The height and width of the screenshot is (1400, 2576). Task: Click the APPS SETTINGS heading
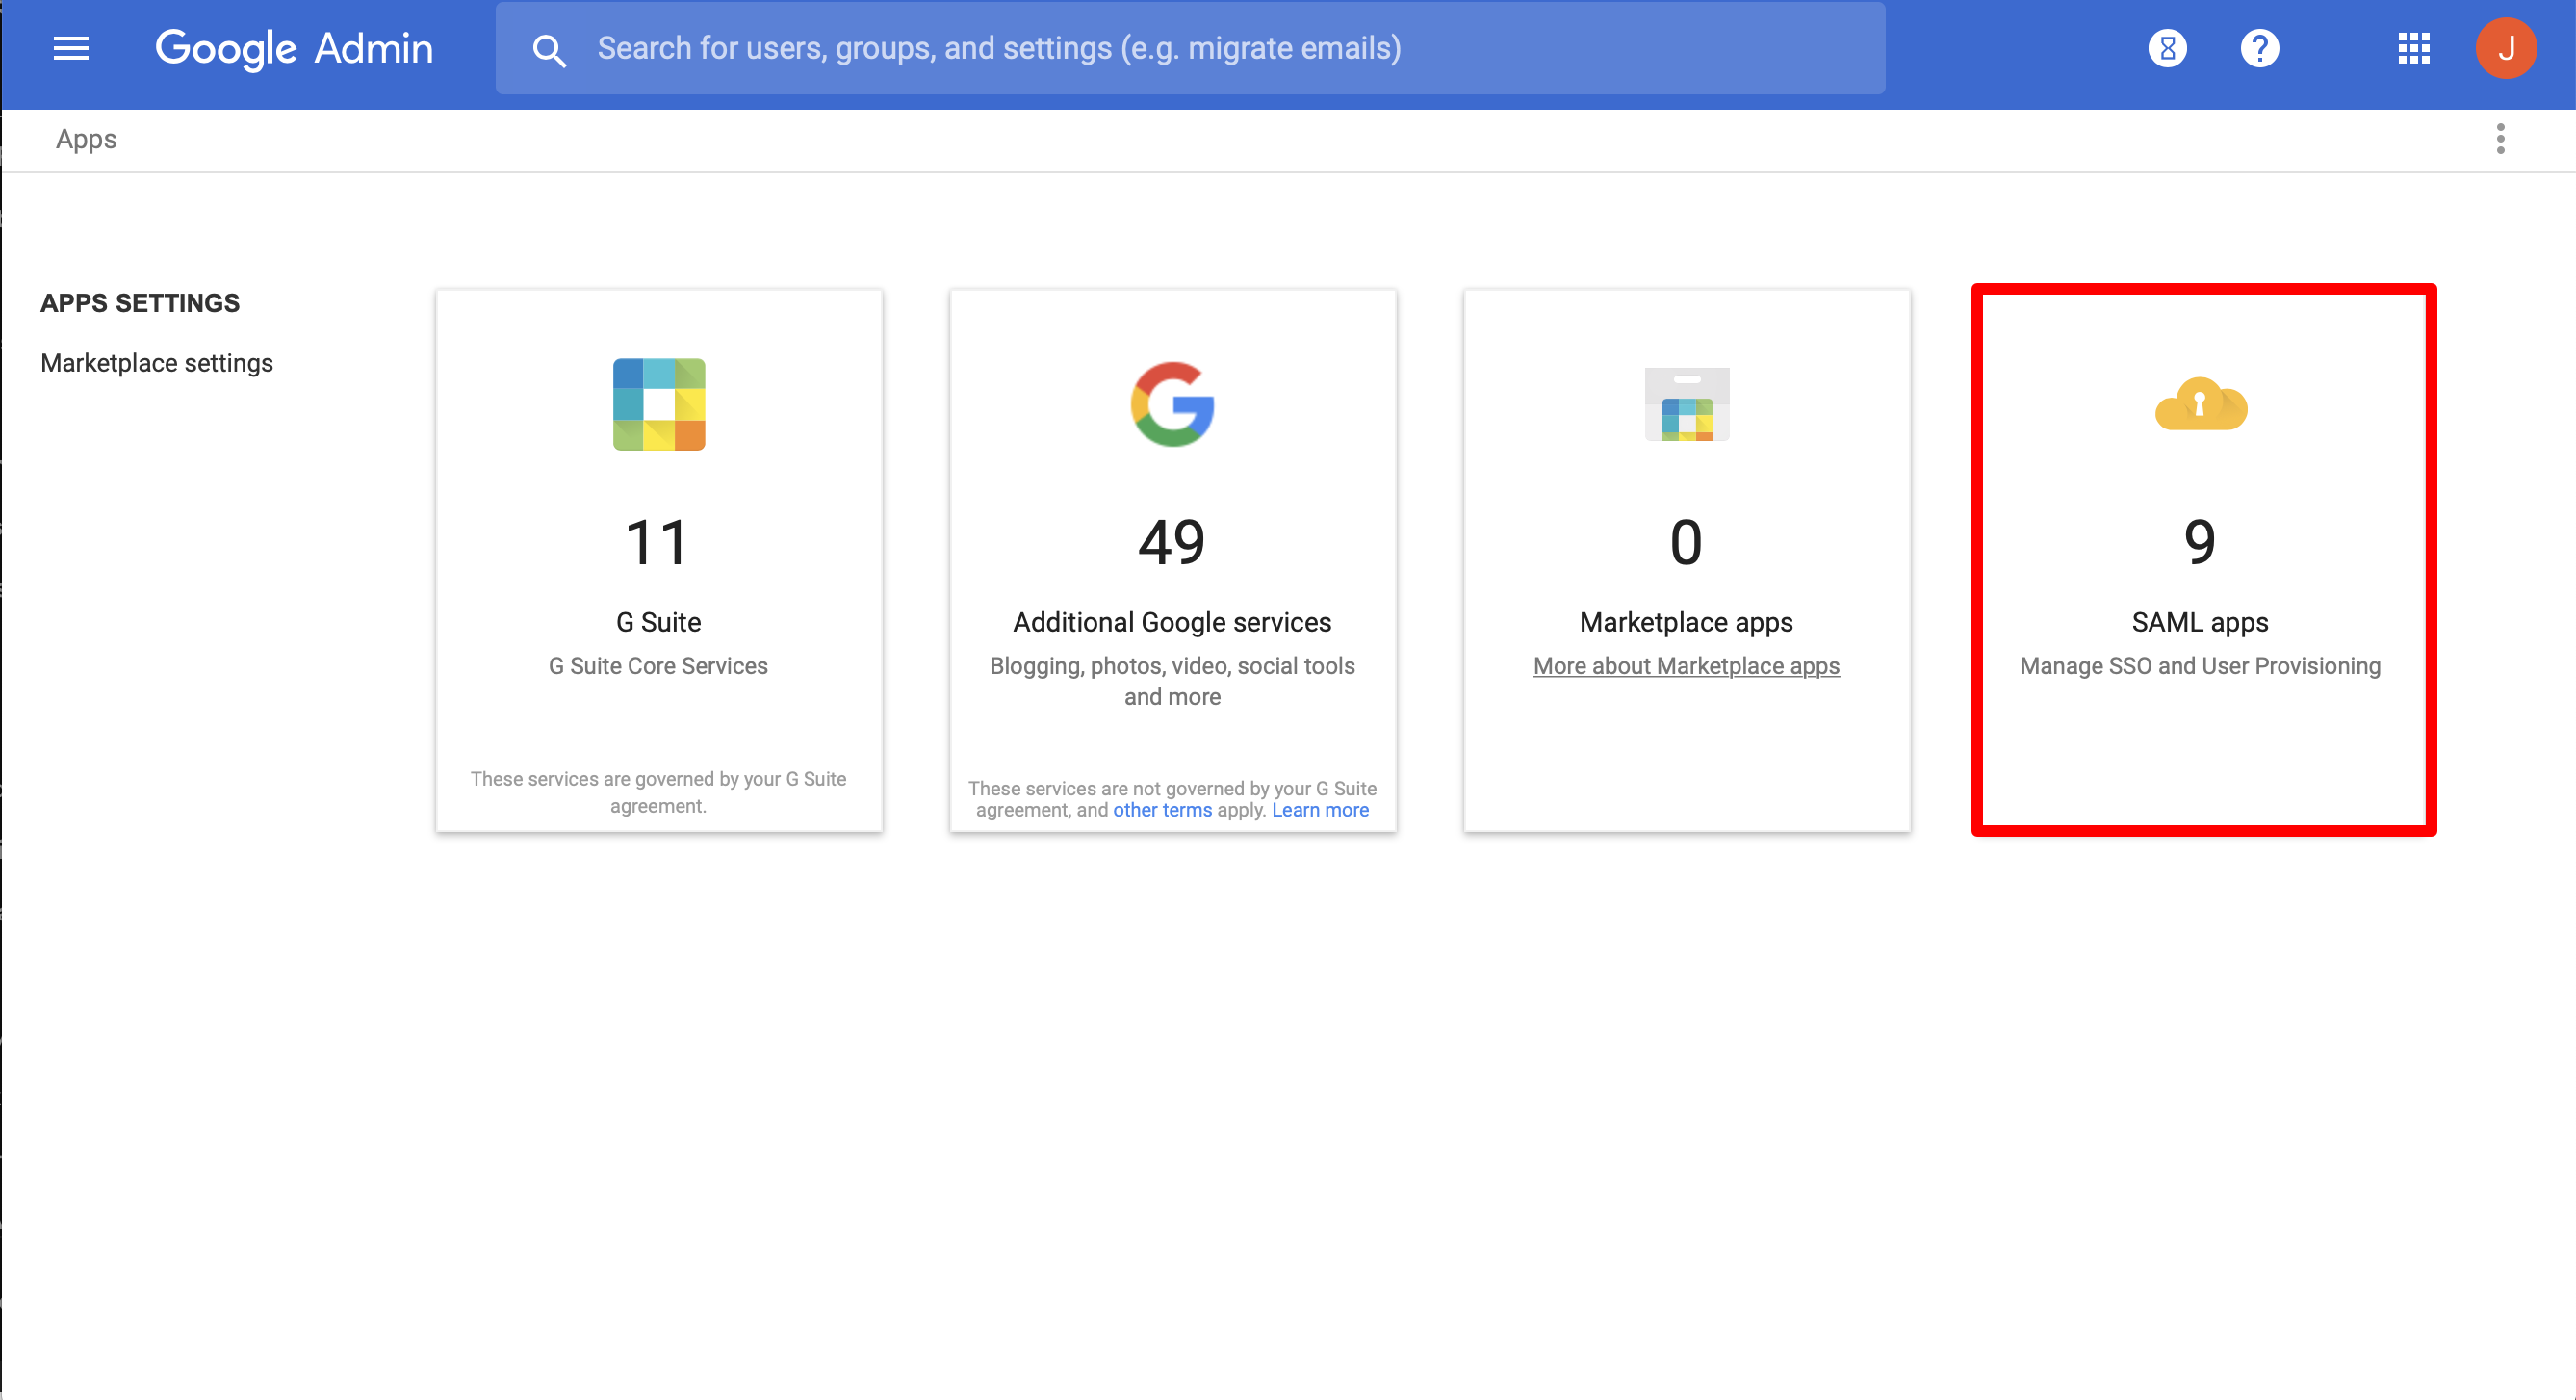140,303
